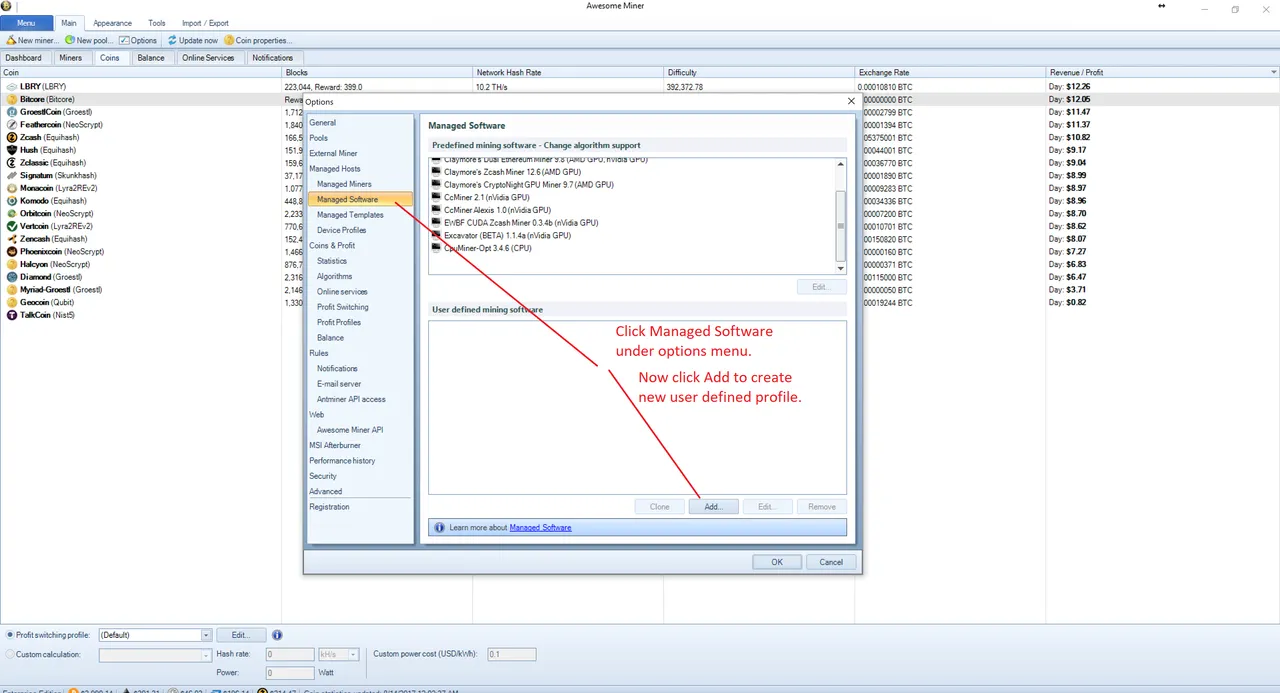Open the Profit switching profile dropdown
The width and height of the screenshot is (1280, 693).
tap(207, 635)
